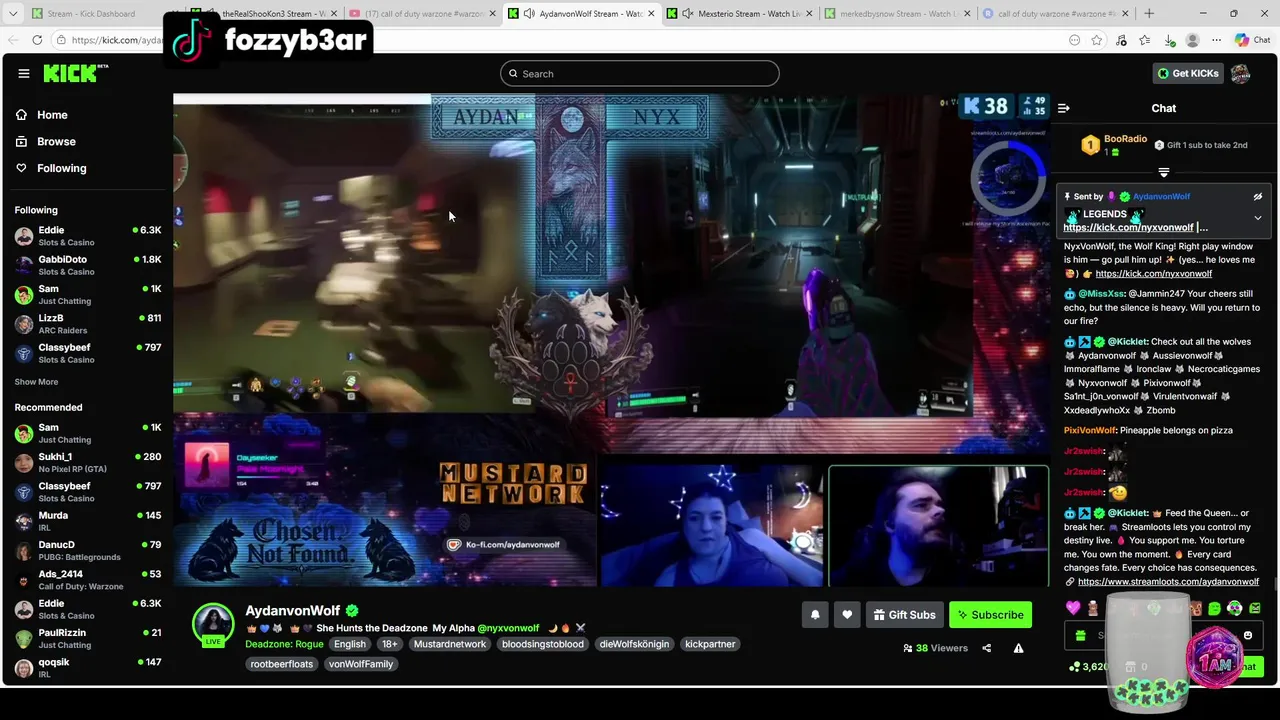
Task: Open the chat emoji picker smiley
Action: click(x=1248, y=635)
